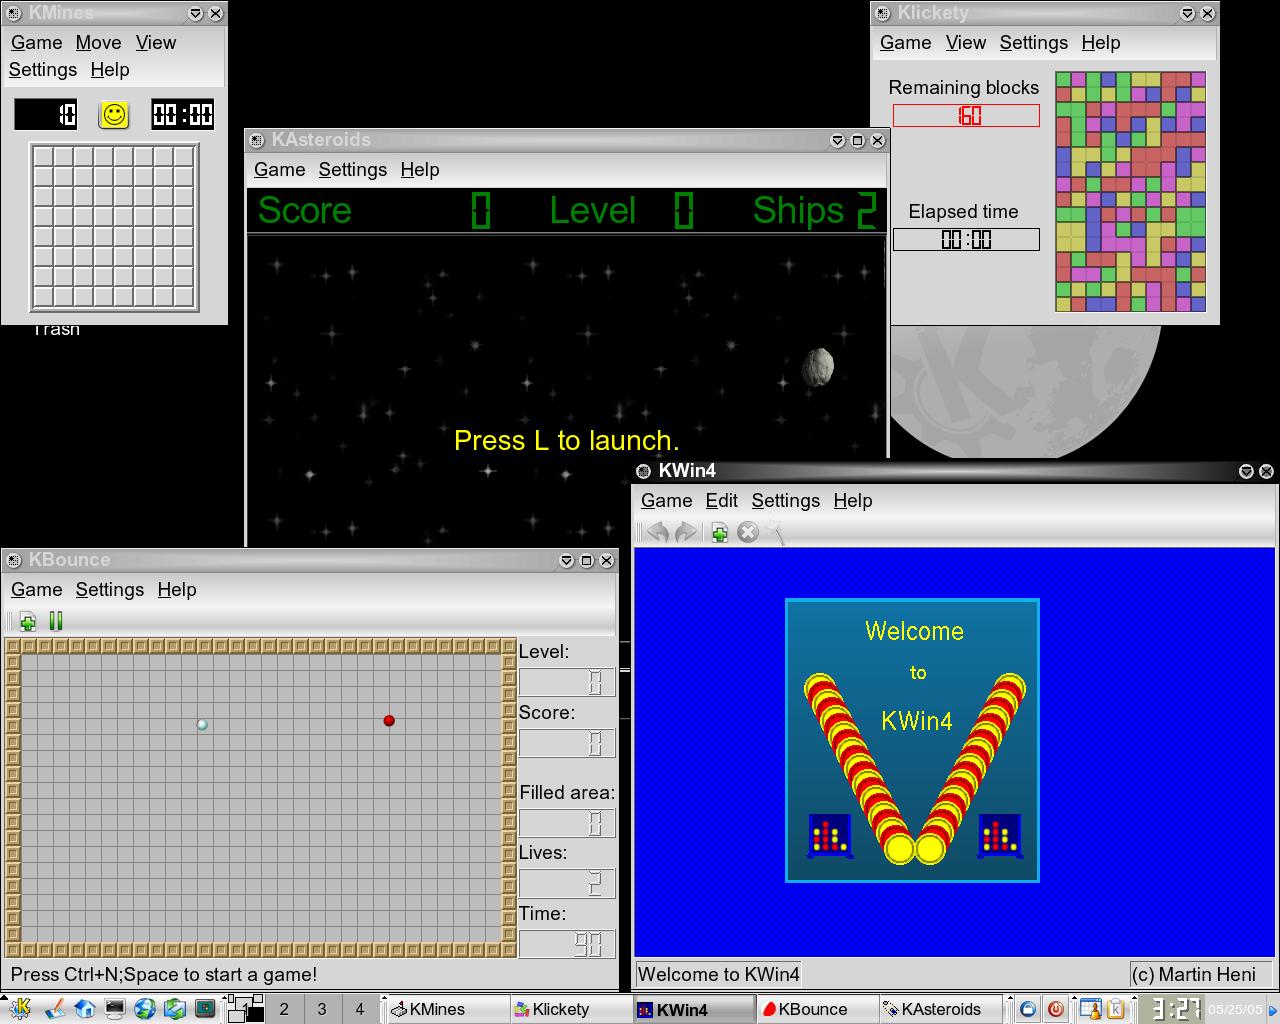Image resolution: width=1280 pixels, height=1024 pixels.
Task: Open the Game menu in KMines
Action: coord(37,43)
